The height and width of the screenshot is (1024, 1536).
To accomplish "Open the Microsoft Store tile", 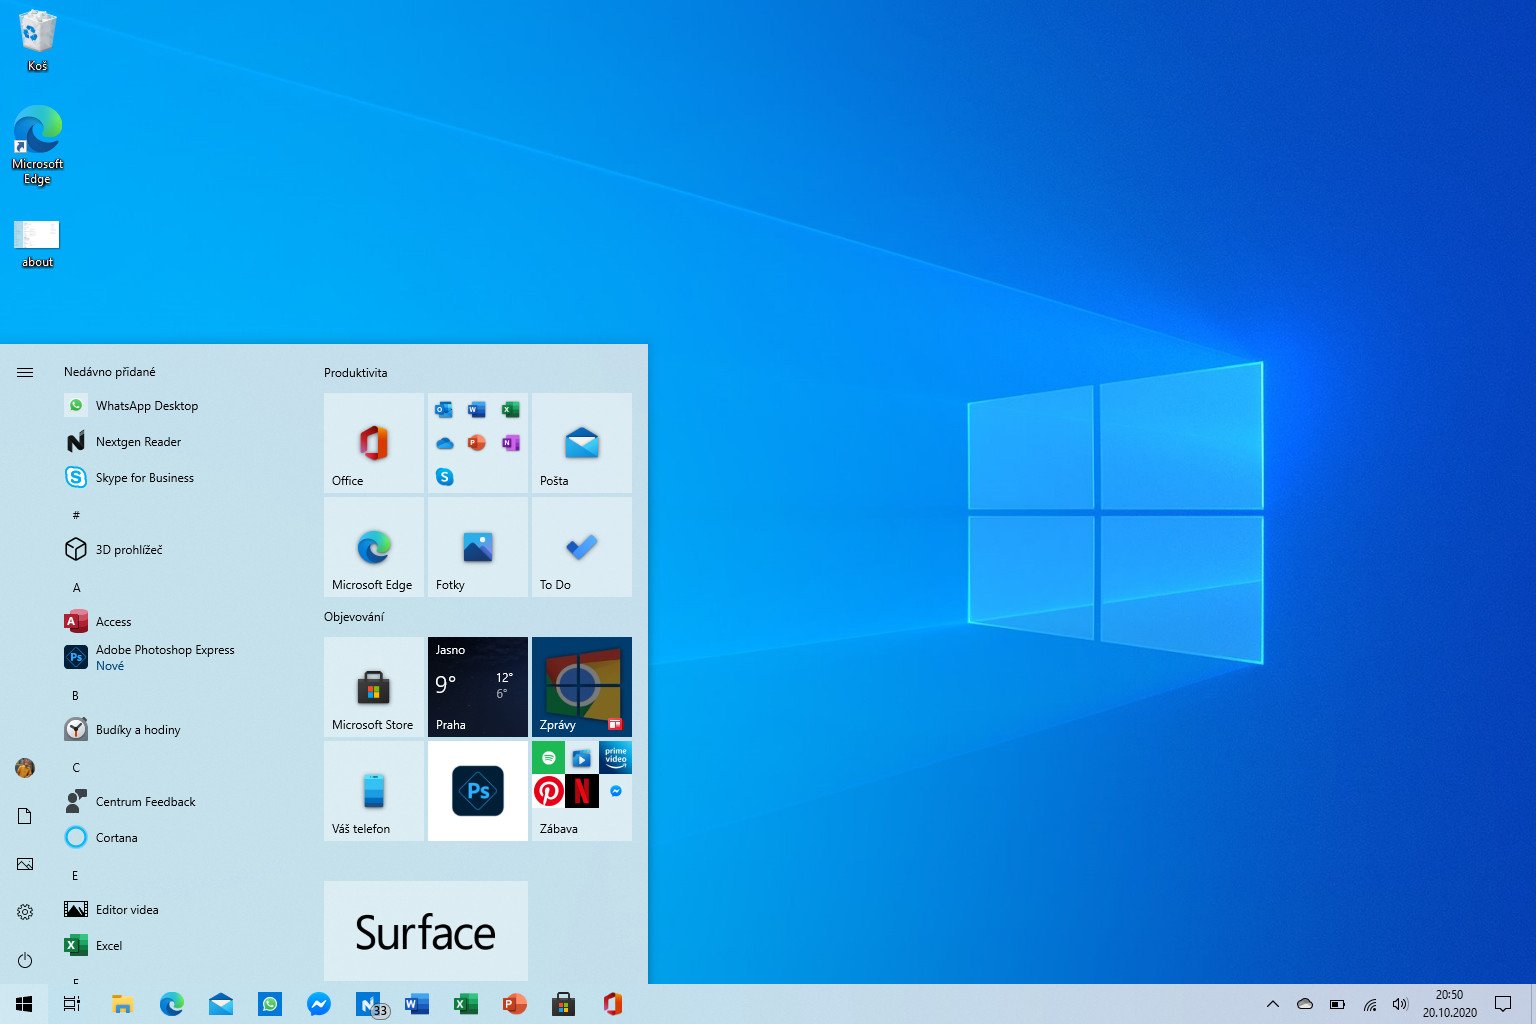I will pos(374,687).
